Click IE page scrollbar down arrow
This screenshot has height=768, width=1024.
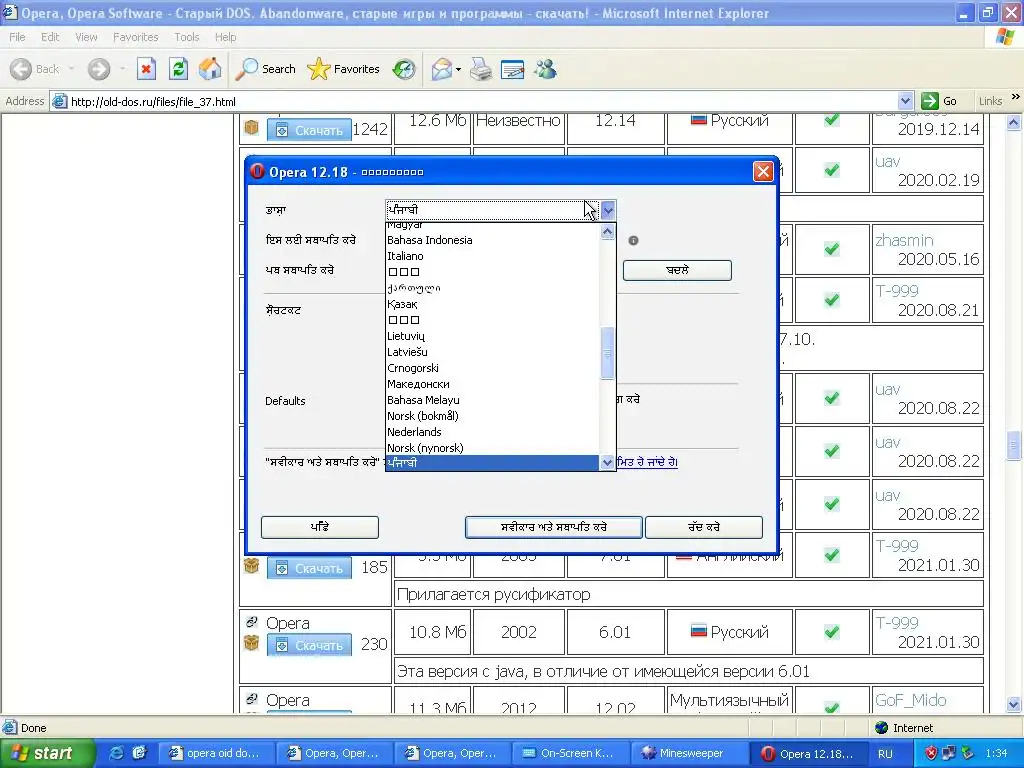click(1014, 704)
